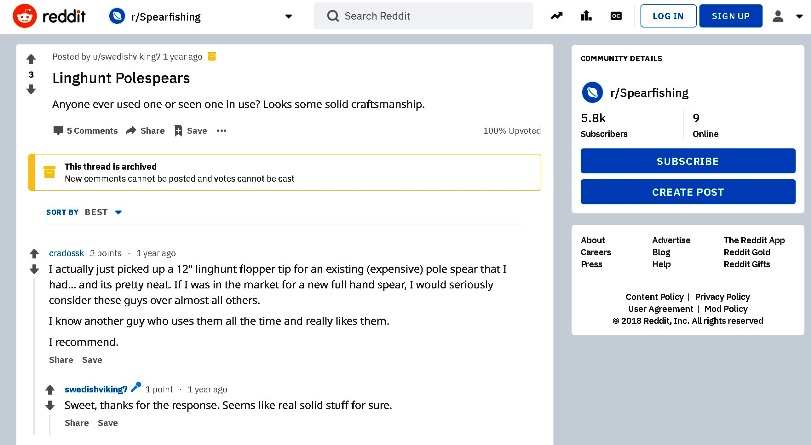
Task: Click the Reddit logo home icon
Action: [25, 16]
